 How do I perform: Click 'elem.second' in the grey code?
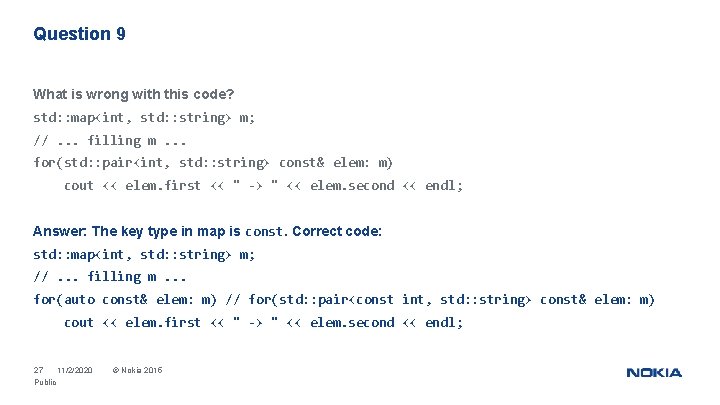click(x=352, y=186)
